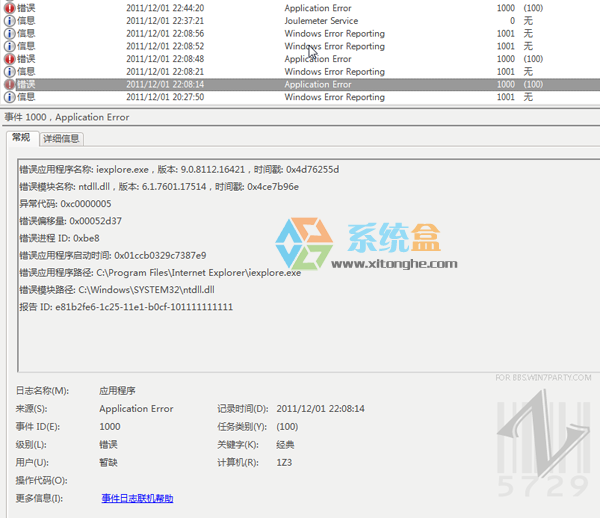The height and width of the screenshot is (518, 600).
Task: Click level value 错误 in details
Action: pyautogui.click(x=108, y=445)
